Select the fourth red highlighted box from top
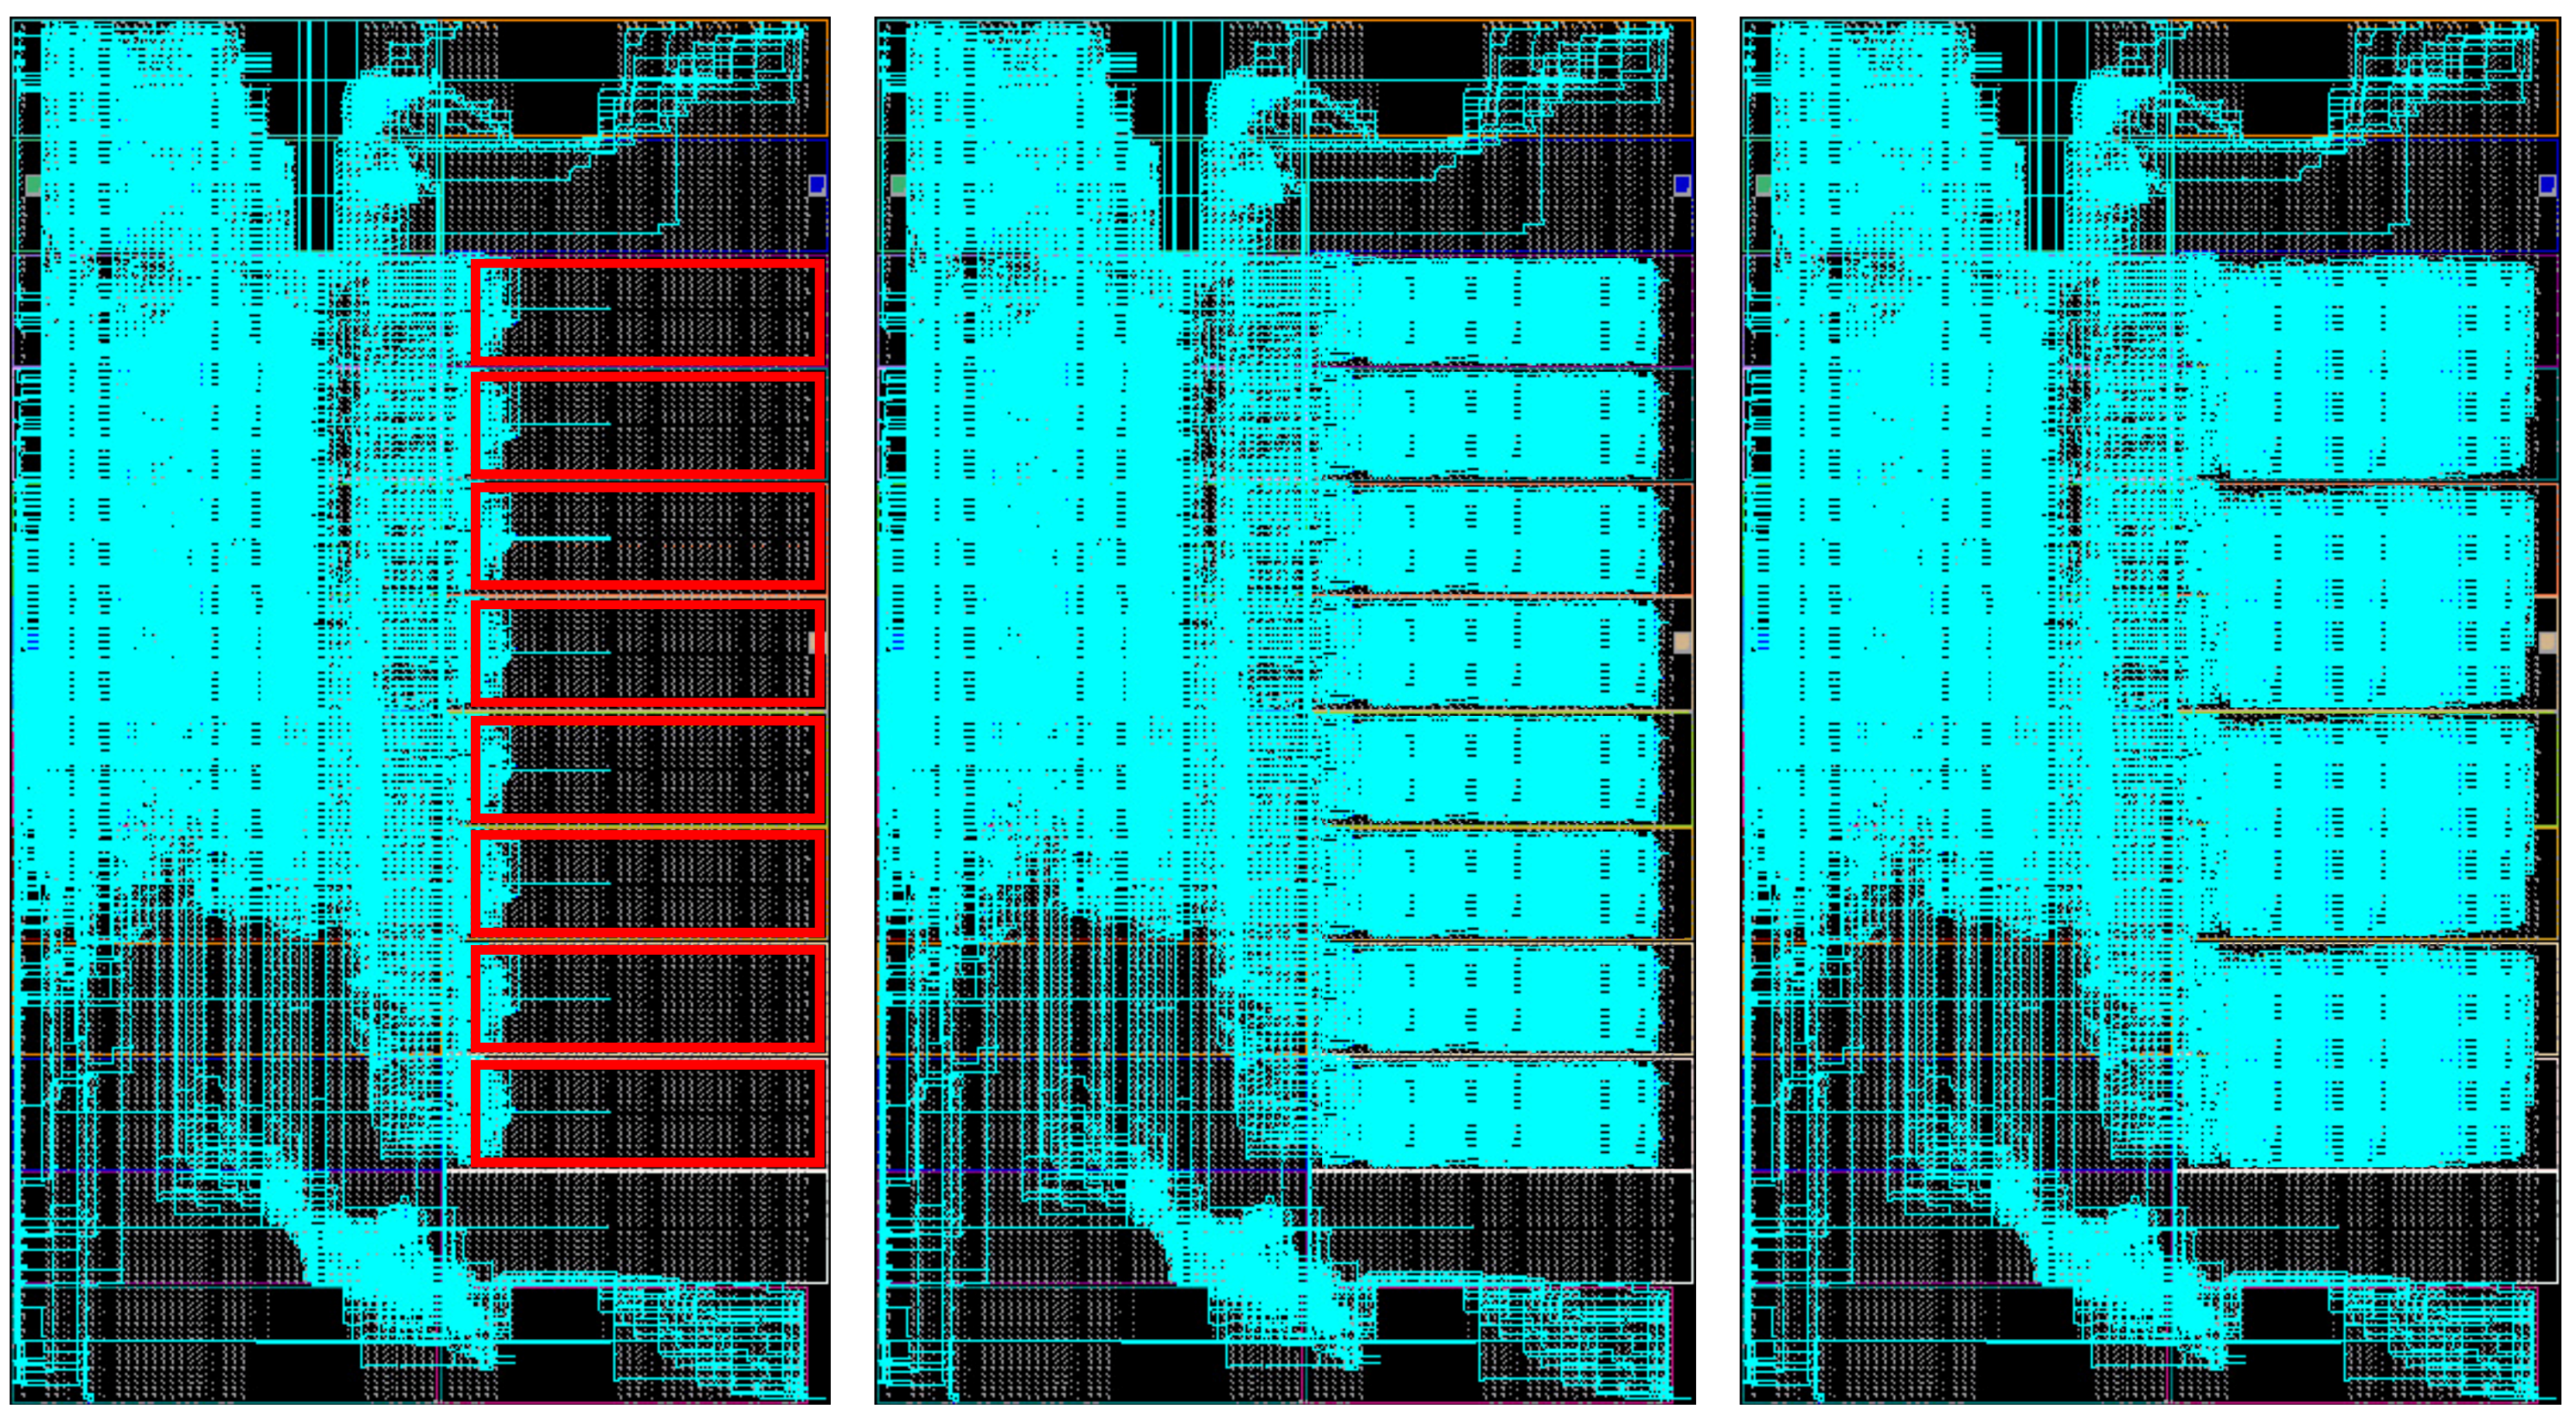Image resolution: width=2576 pixels, height=1422 pixels. pos(648,653)
